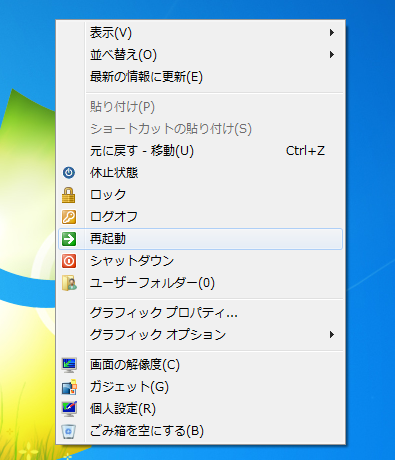Select ログオフ to log off
395x460 pixels.
(x=200, y=217)
